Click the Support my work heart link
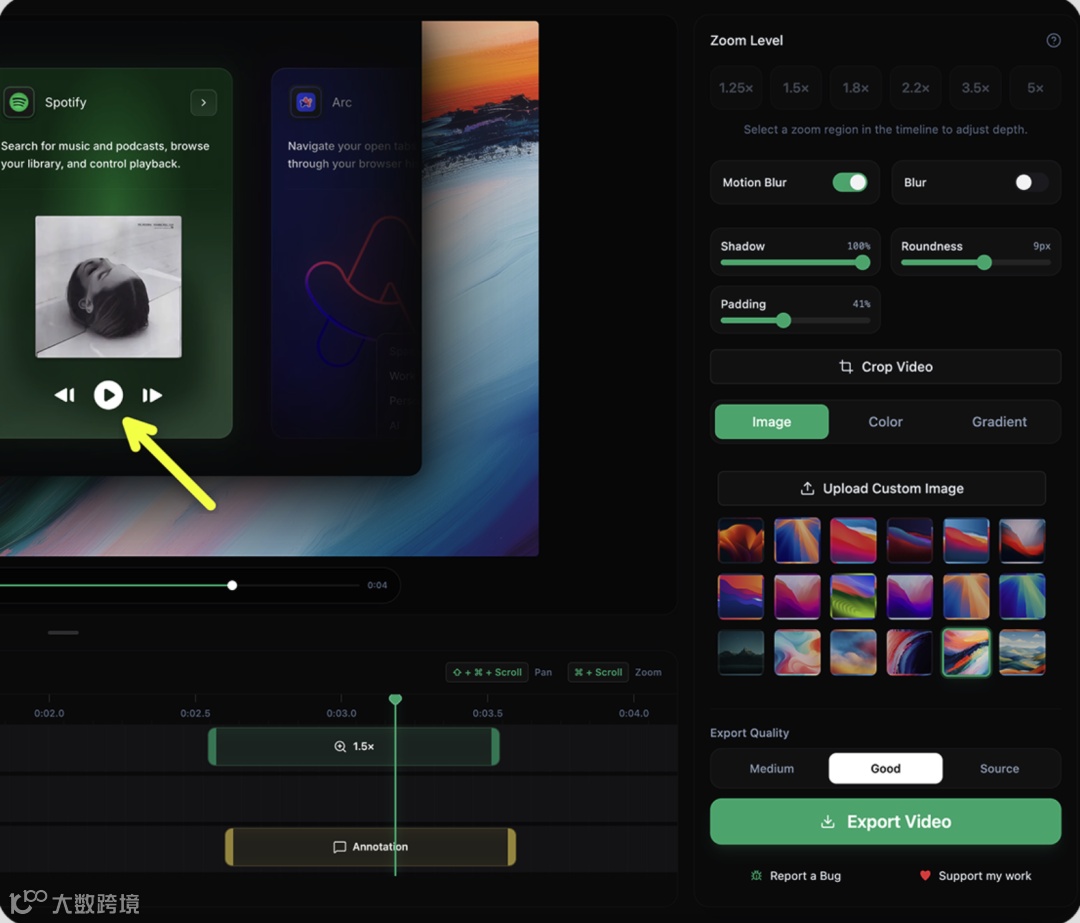 click(975, 875)
